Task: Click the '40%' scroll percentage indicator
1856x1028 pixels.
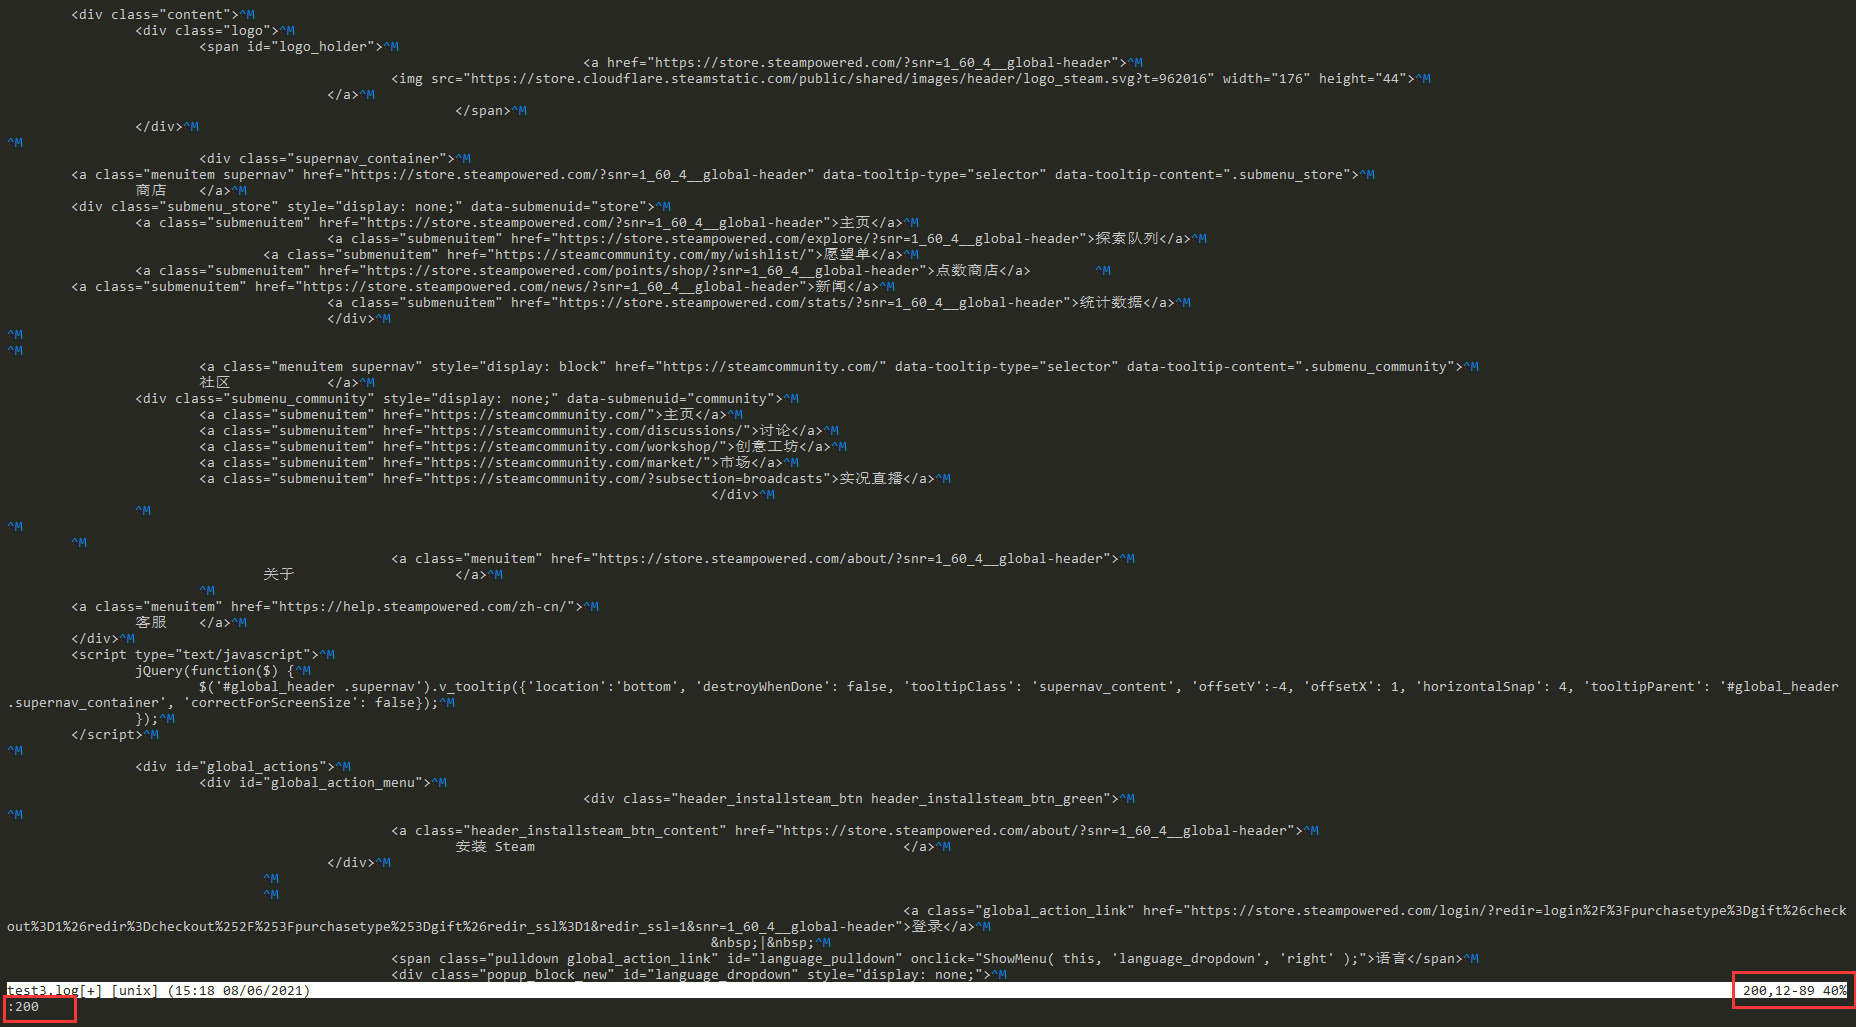Action: (1835, 990)
